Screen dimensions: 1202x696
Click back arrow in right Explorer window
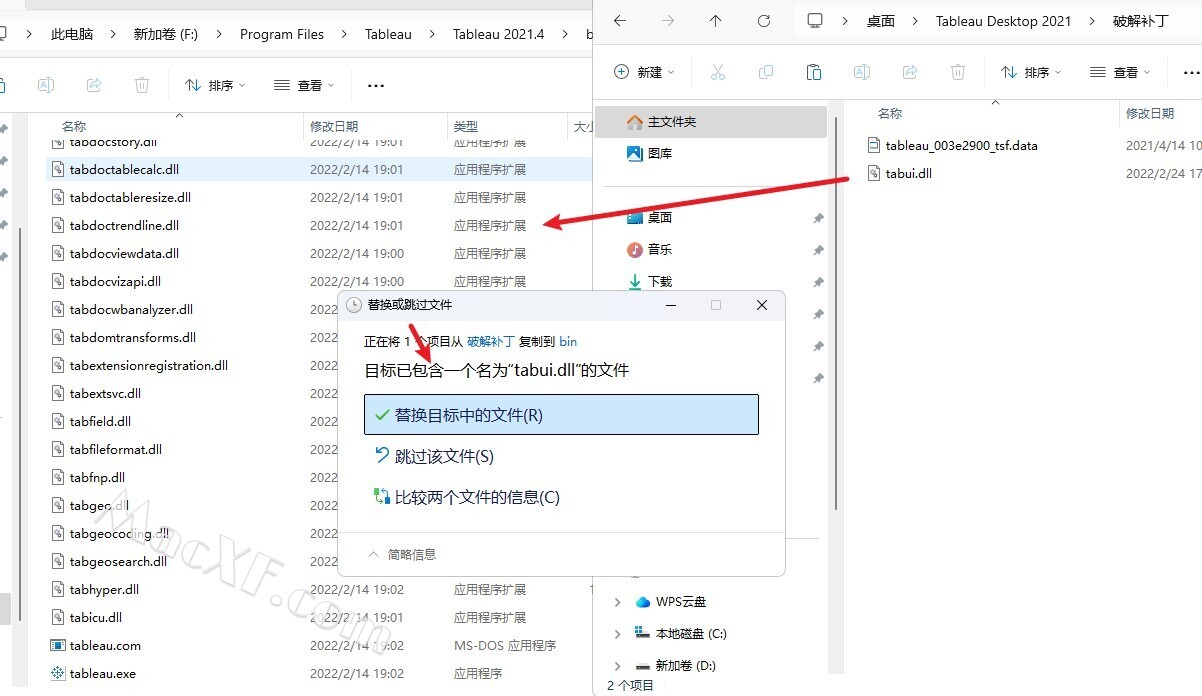620,21
